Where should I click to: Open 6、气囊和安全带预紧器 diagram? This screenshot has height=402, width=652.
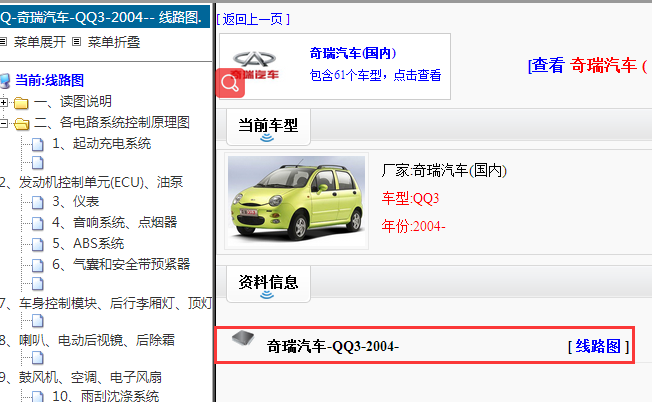coord(121,264)
